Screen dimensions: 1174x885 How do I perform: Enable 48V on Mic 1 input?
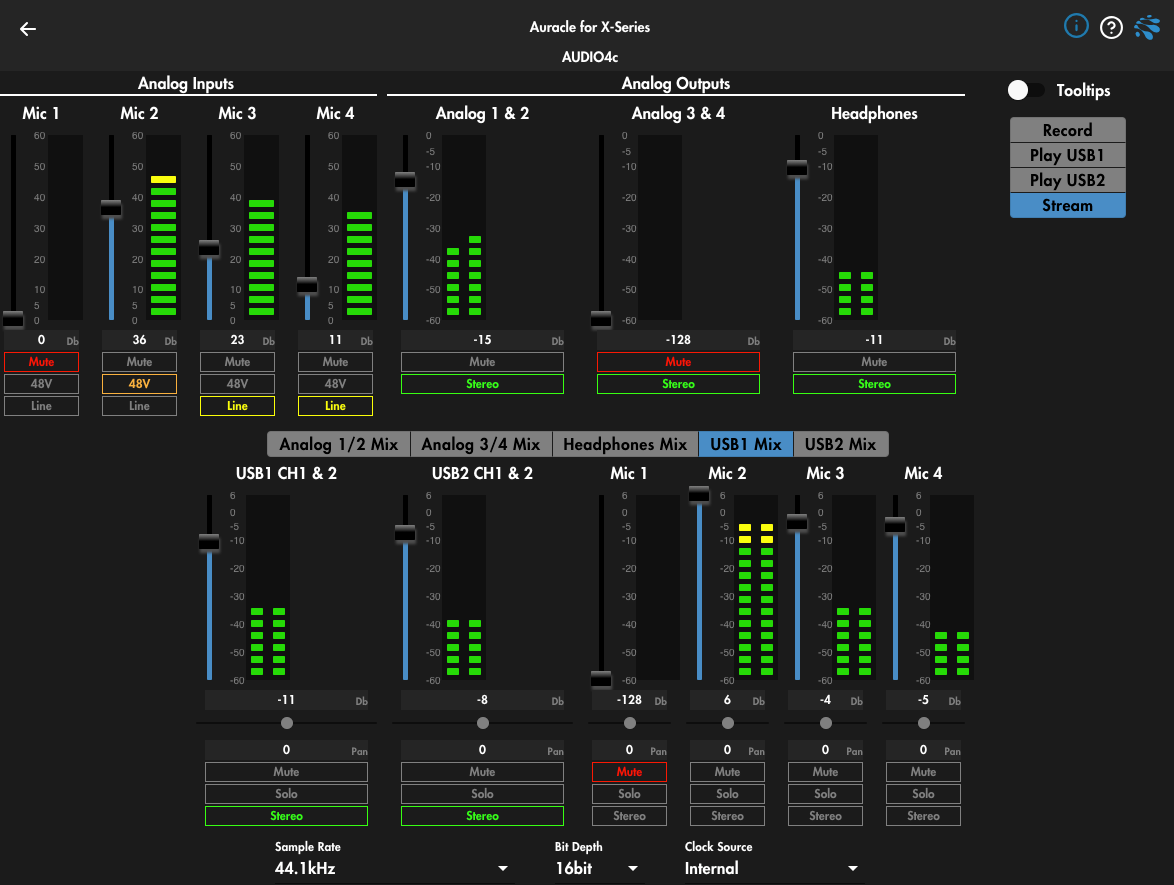[x=41, y=384]
